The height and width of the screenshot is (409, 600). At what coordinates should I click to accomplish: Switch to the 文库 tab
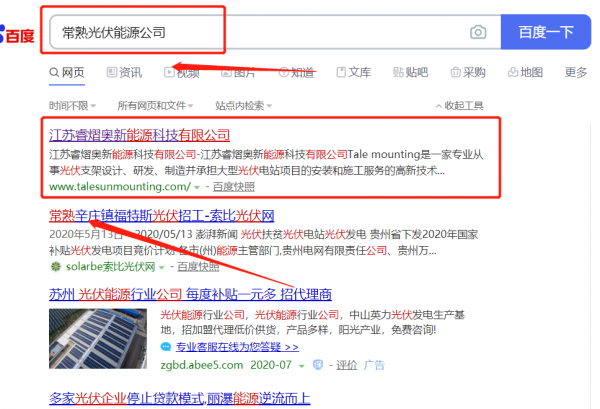coord(354,72)
